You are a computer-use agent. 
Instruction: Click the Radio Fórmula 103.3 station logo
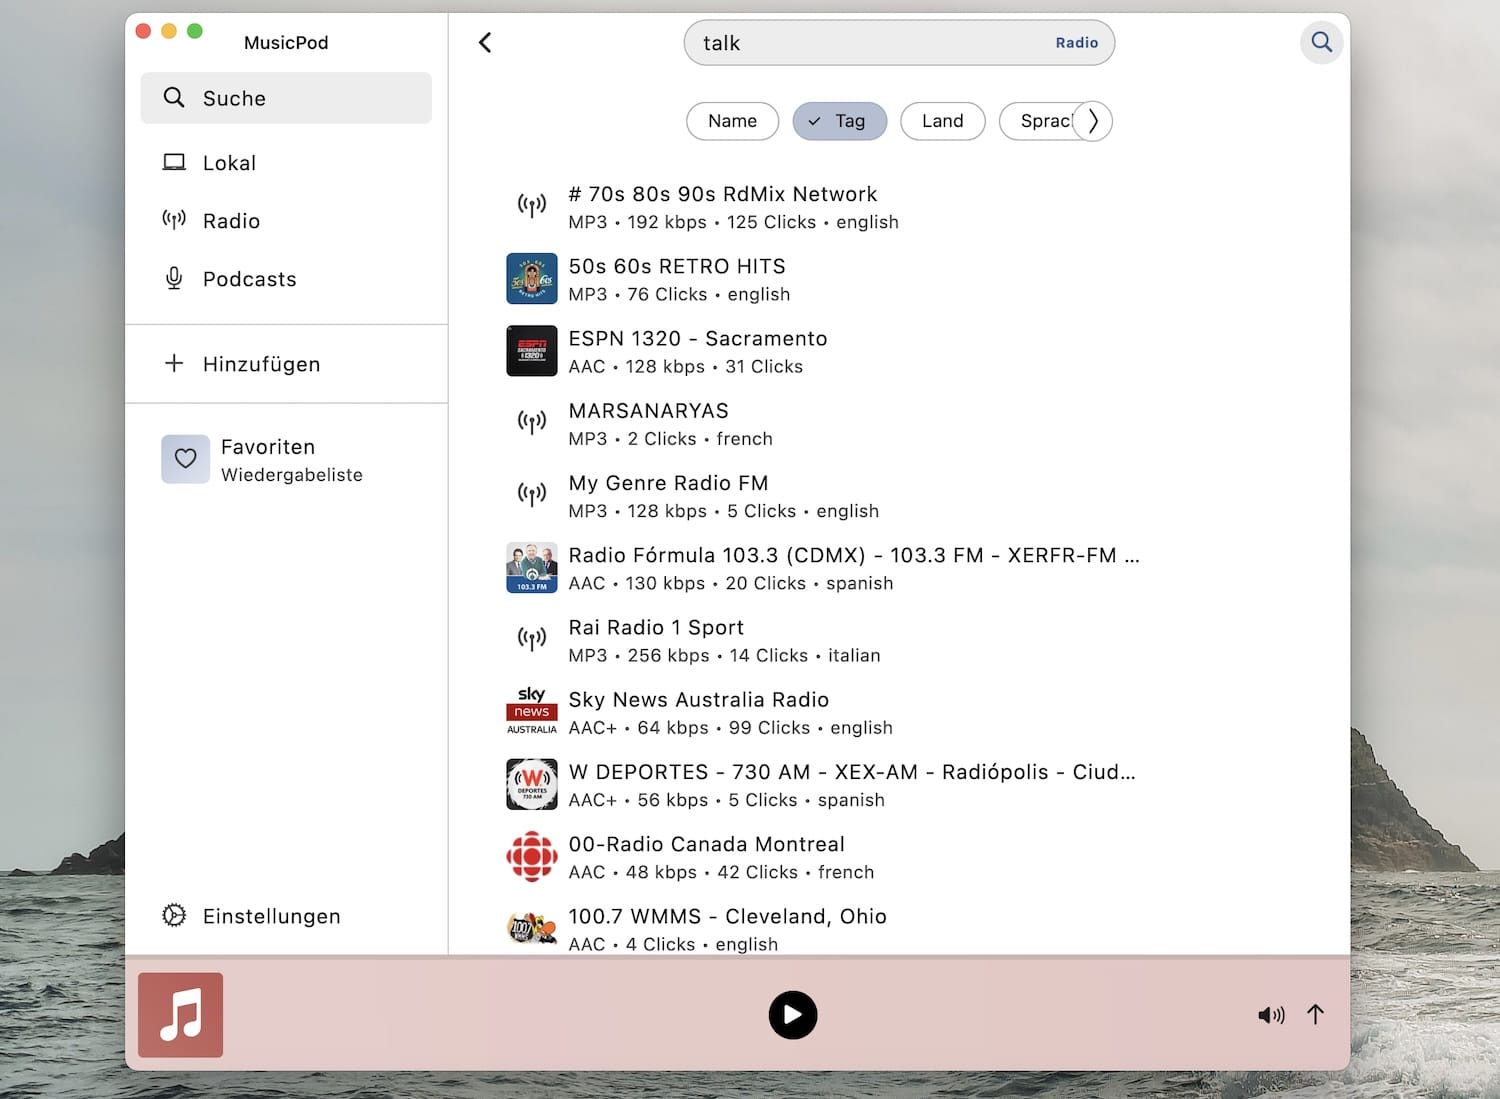click(x=532, y=568)
